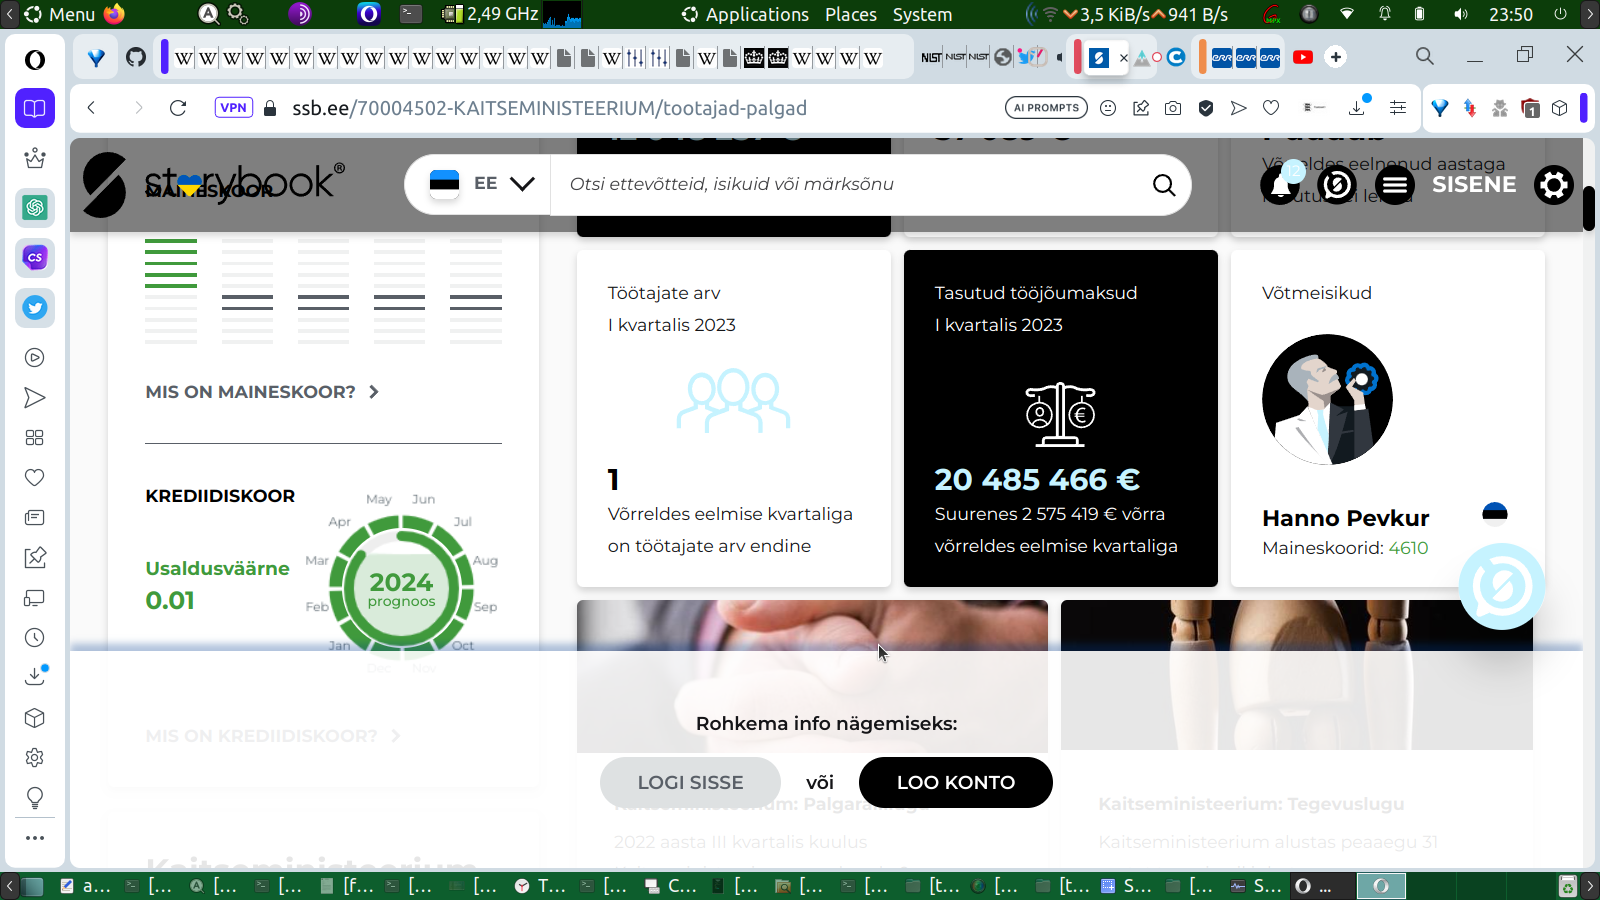This screenshot has width=1600, height=900.
Task: Click the system clock showing 23:50
Action: (x=1510, y=14)
